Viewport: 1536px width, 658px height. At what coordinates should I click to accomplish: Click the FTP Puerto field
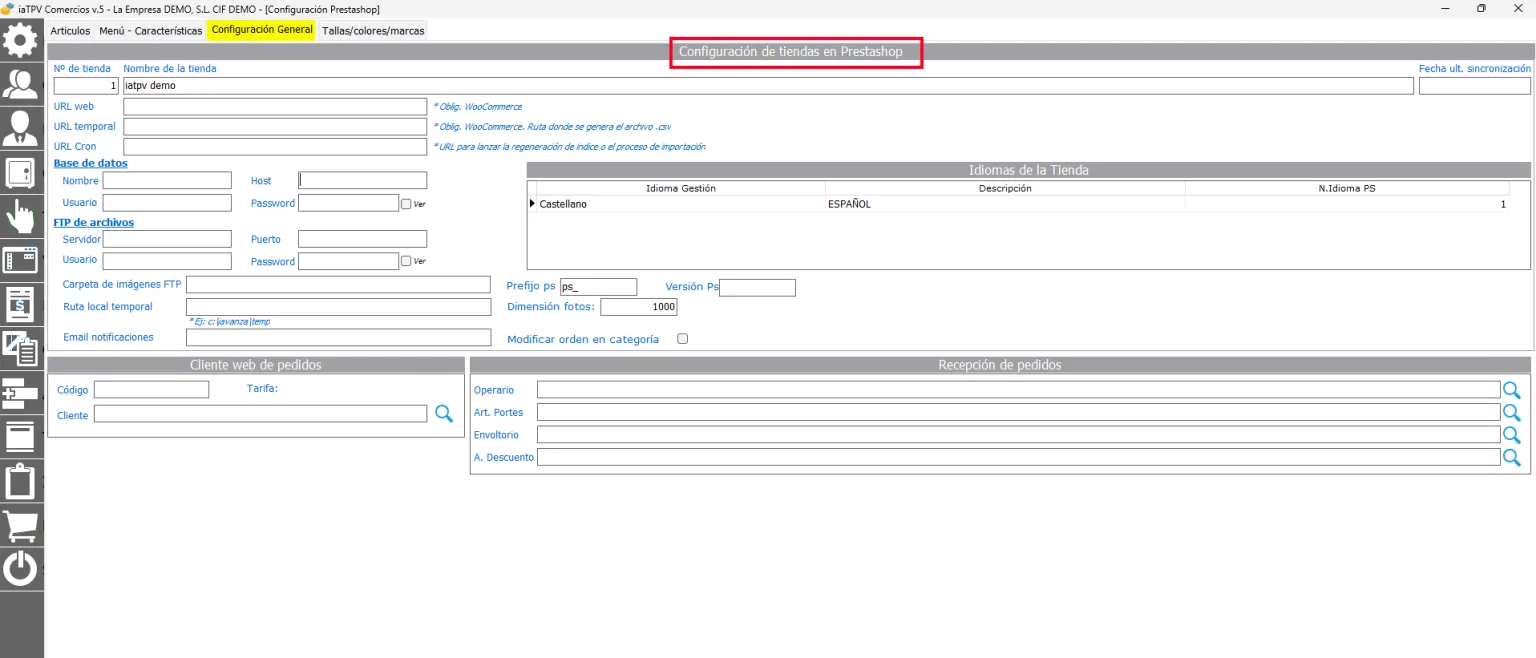point(363,239)
